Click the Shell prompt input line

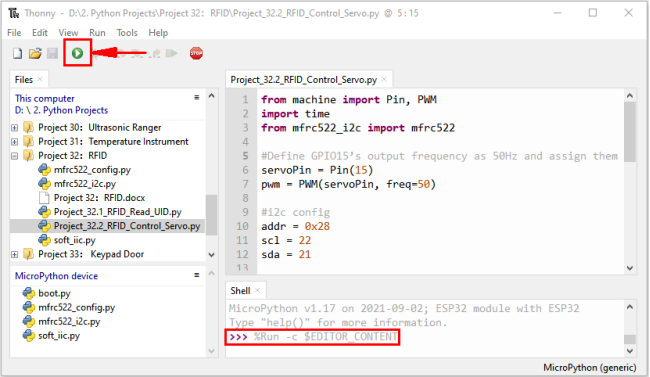click(313, 337)
